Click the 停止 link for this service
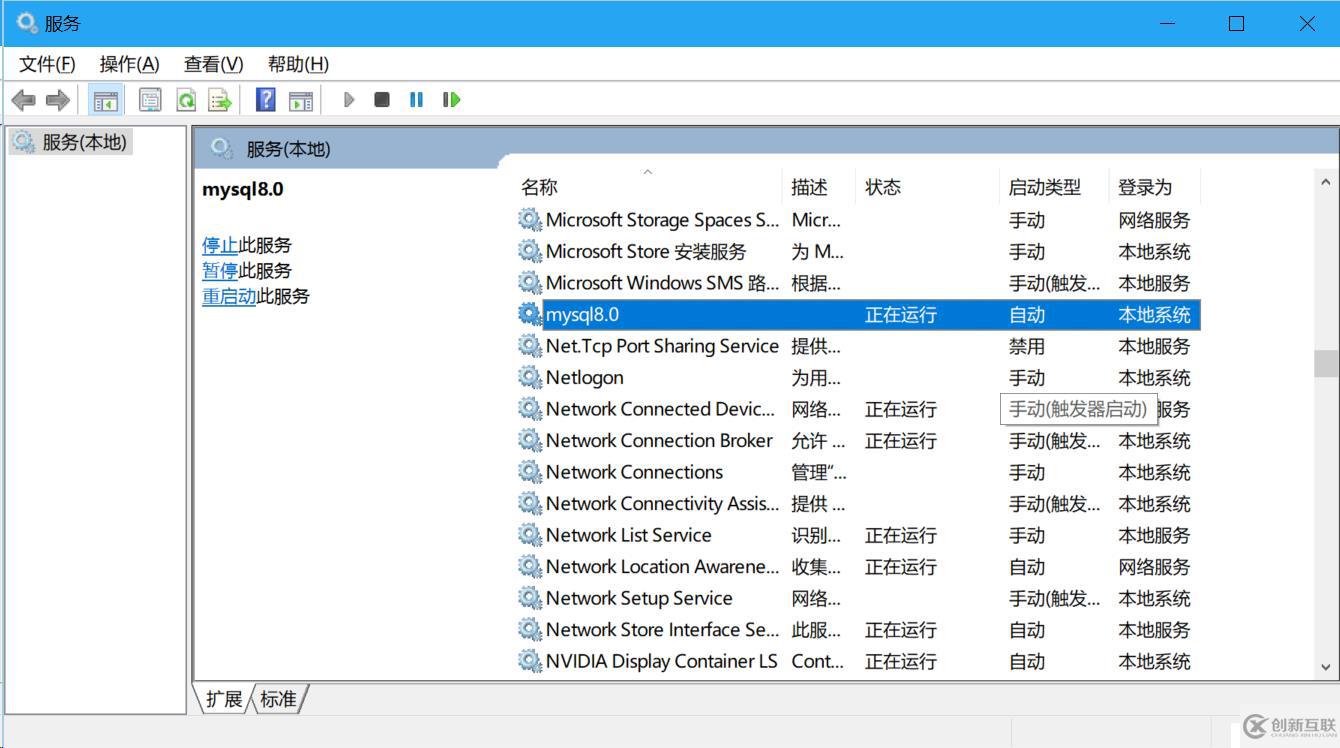 (220, 245)
